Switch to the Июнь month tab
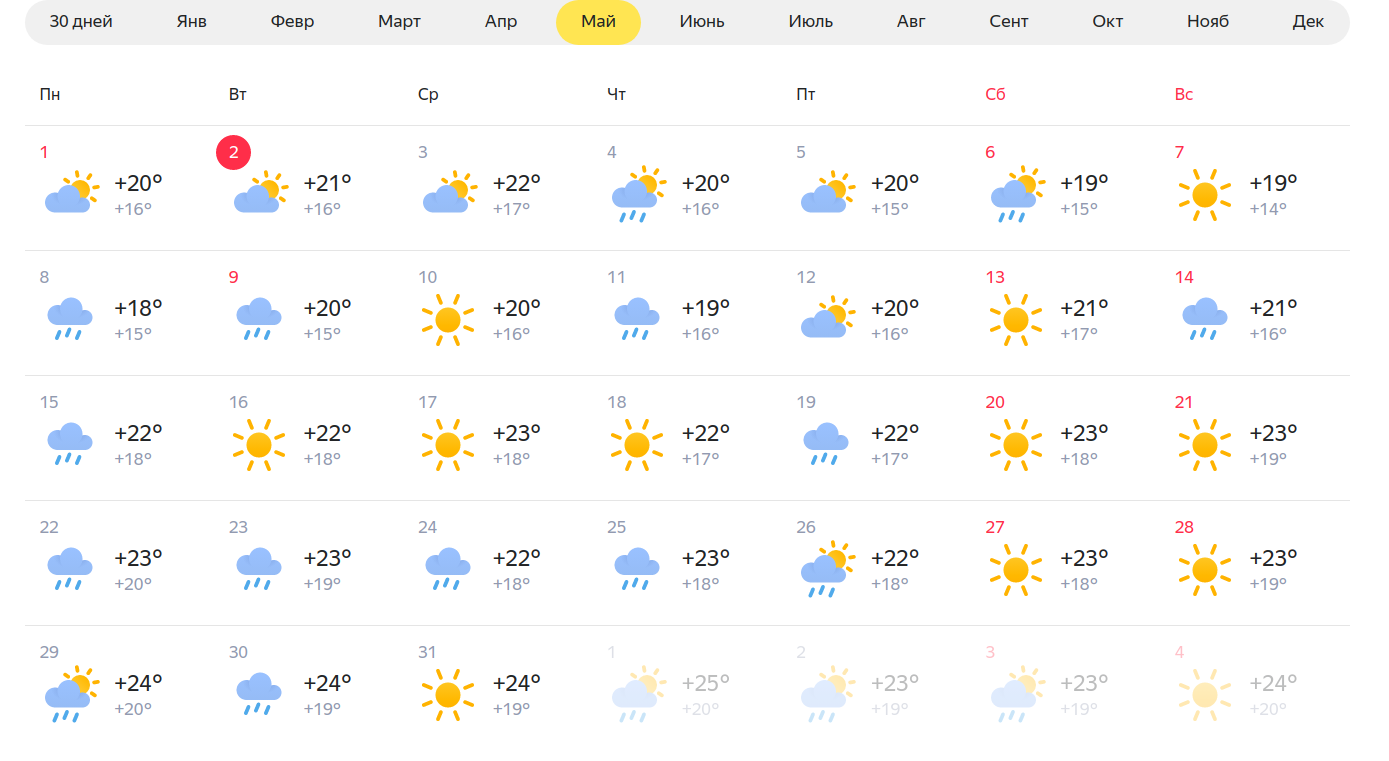 pos(702,22)
